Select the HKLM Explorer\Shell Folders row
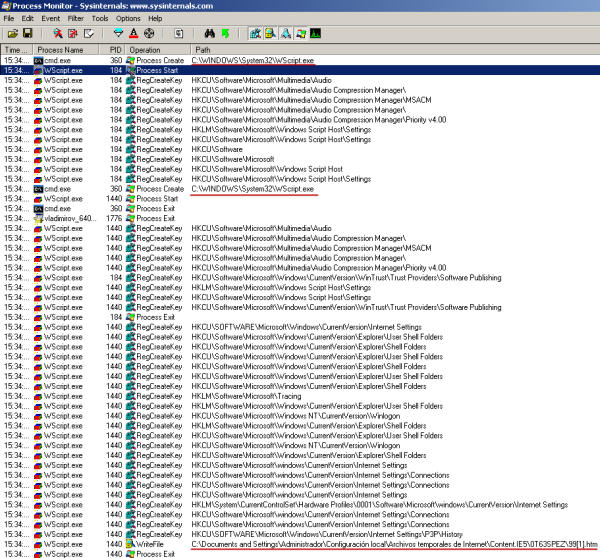Screen dimensions: 600x558 tap(300, 426)
